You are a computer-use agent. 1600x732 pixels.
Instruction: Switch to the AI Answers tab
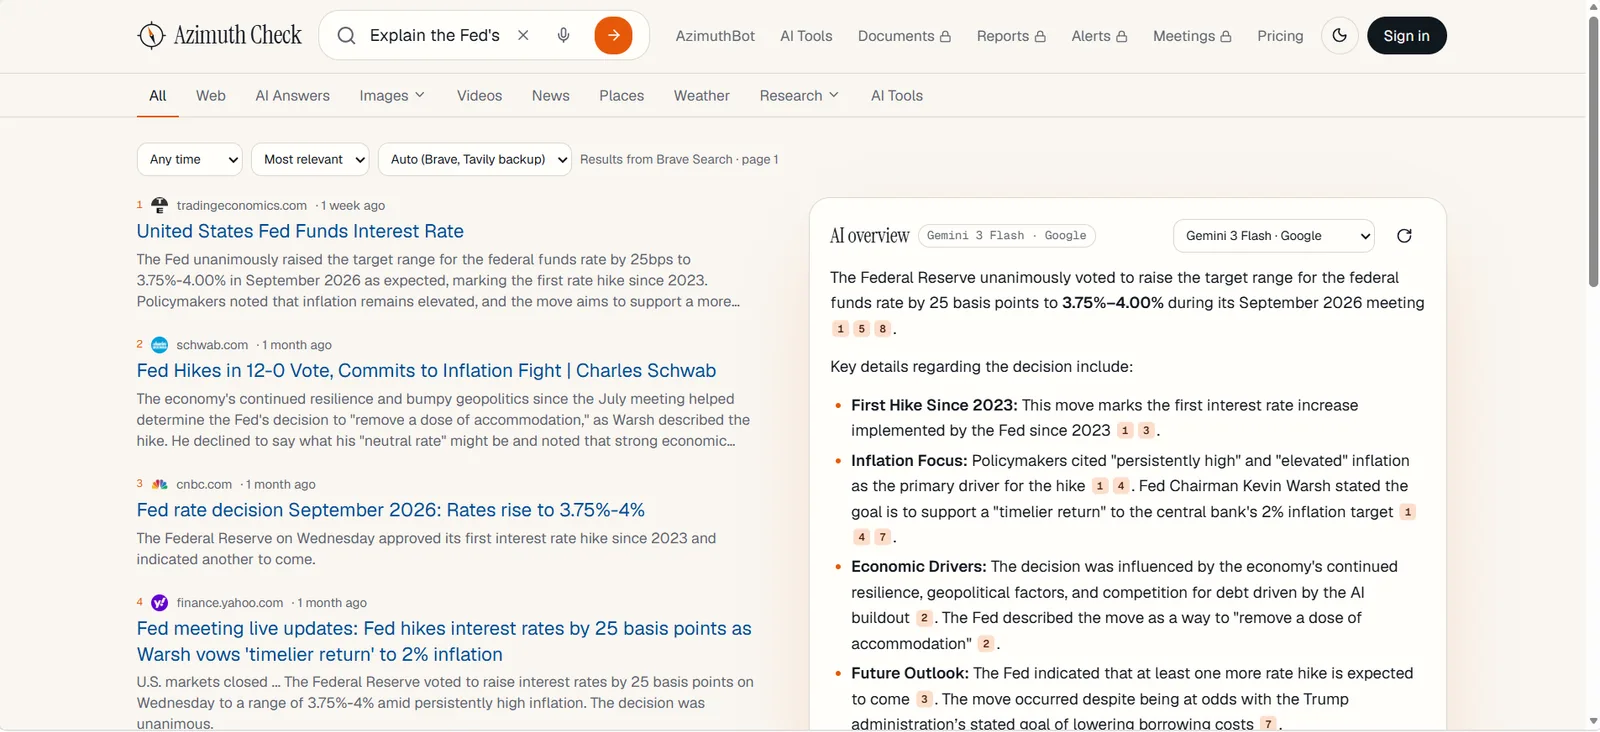[x=292, y=96]
